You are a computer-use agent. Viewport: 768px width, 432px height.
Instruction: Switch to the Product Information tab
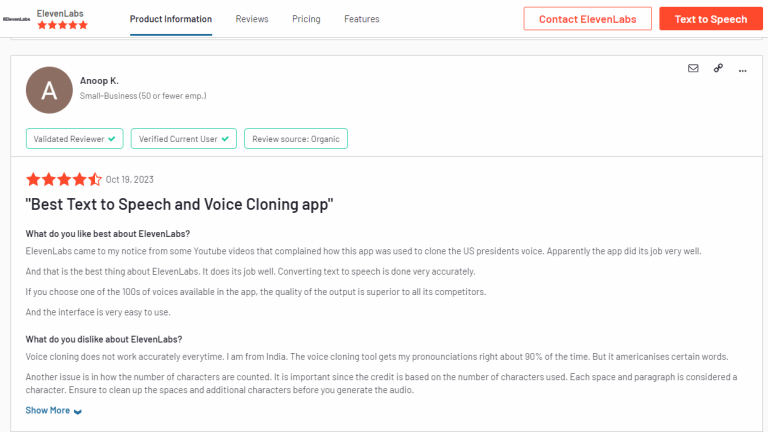(x=171, y=19)
